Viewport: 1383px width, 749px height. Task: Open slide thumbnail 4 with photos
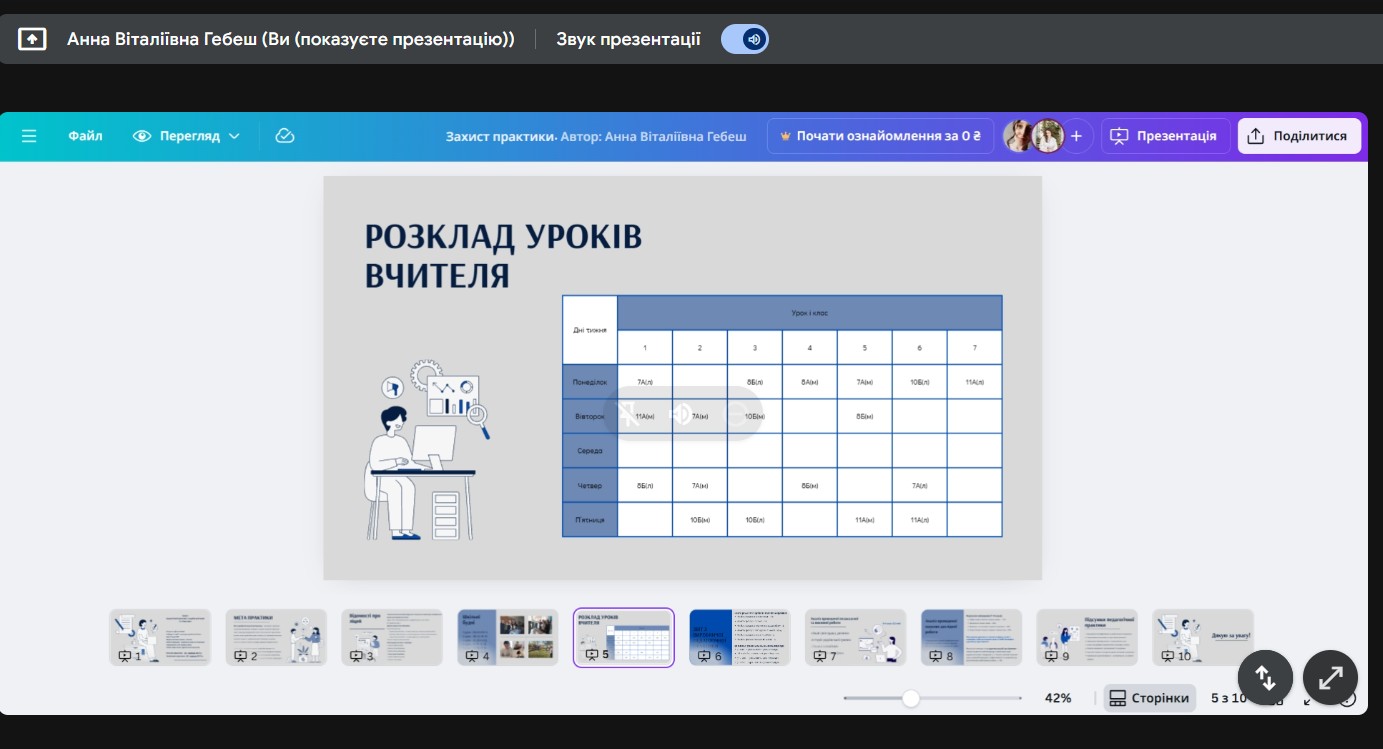(x=508, y=637)
